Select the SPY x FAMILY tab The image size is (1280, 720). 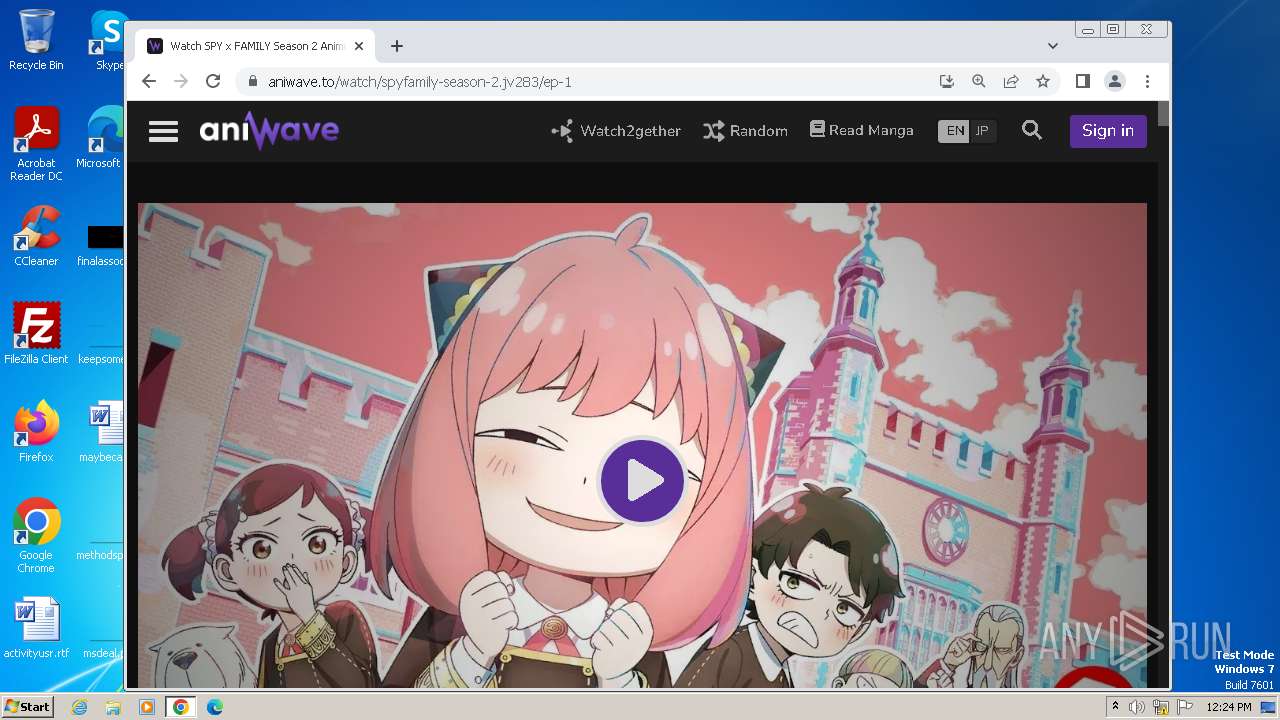pyautogui.click(x=255, y=46)
